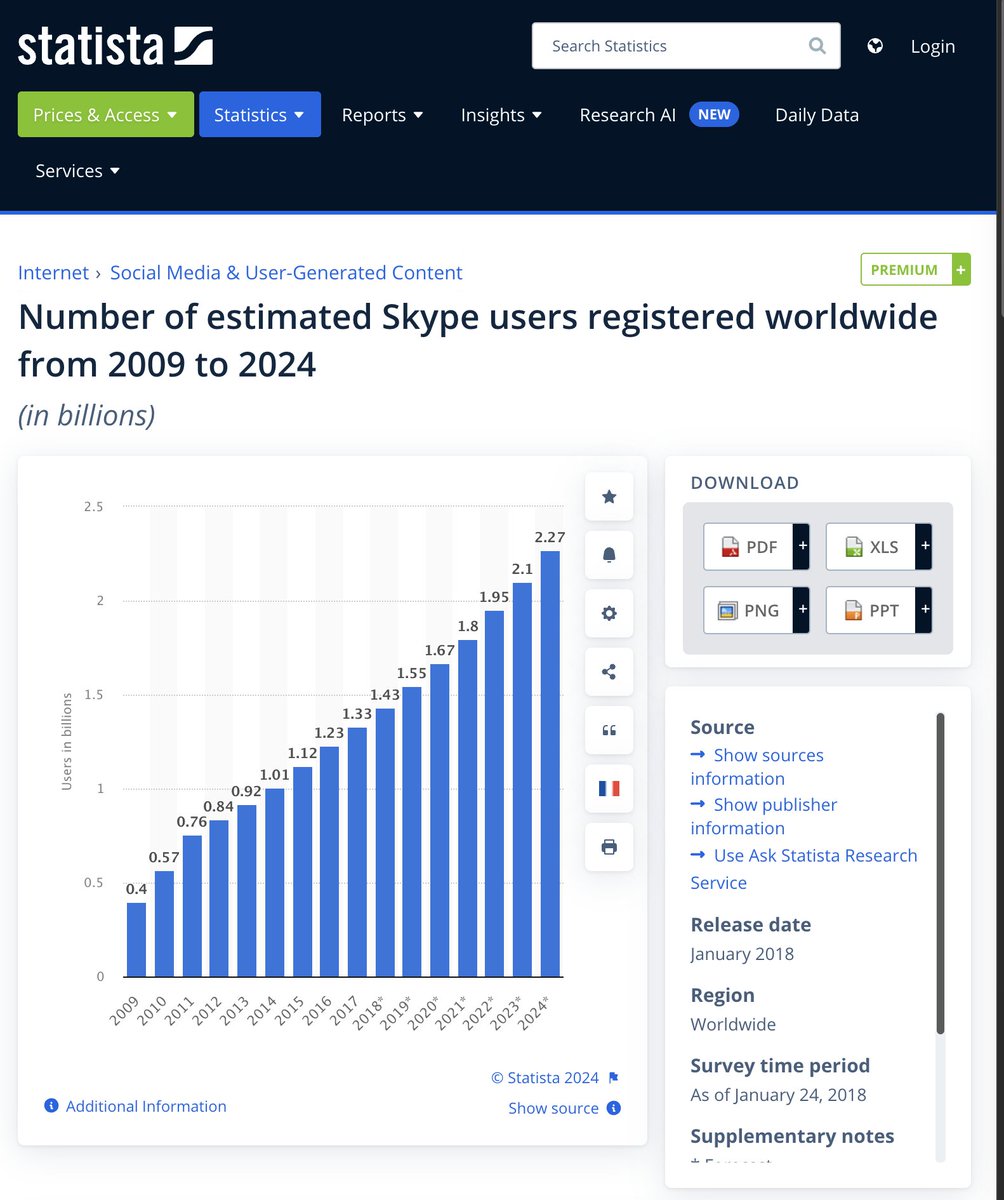Click the search magnifier icon
Viewport: 1004px width, 1200px height.
click(817, 46)
